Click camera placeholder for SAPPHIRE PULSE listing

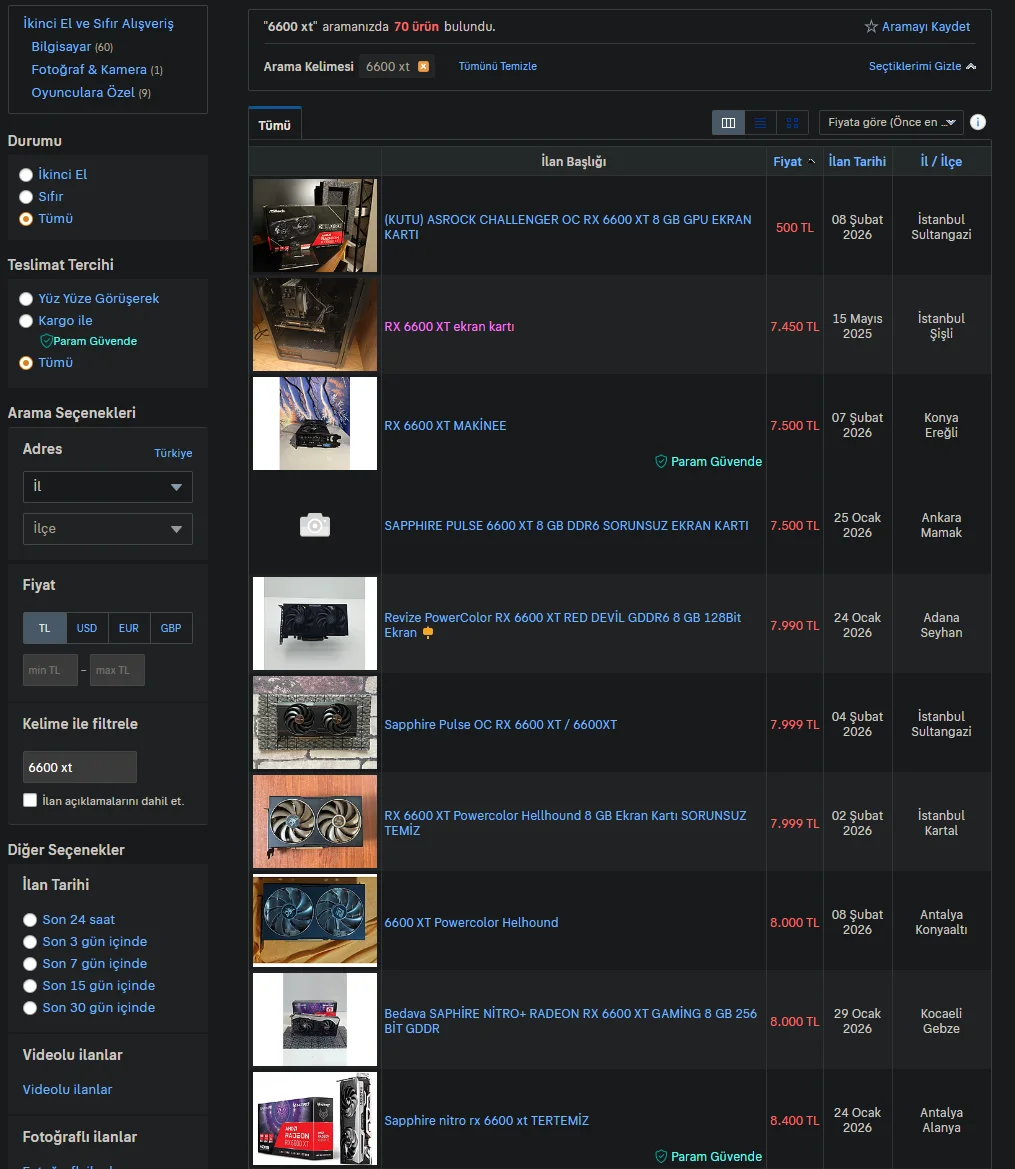click(x=315, y=525)
